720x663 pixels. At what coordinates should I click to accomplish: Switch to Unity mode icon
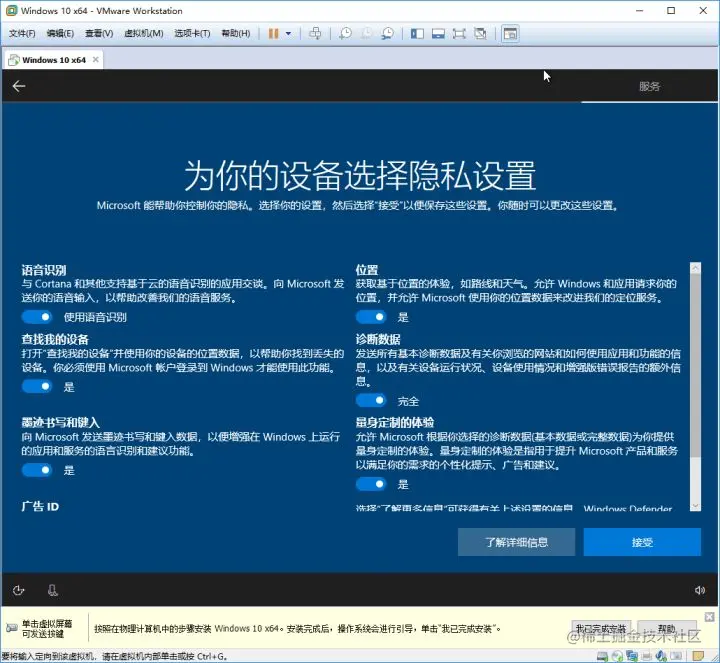click(480, 34)
